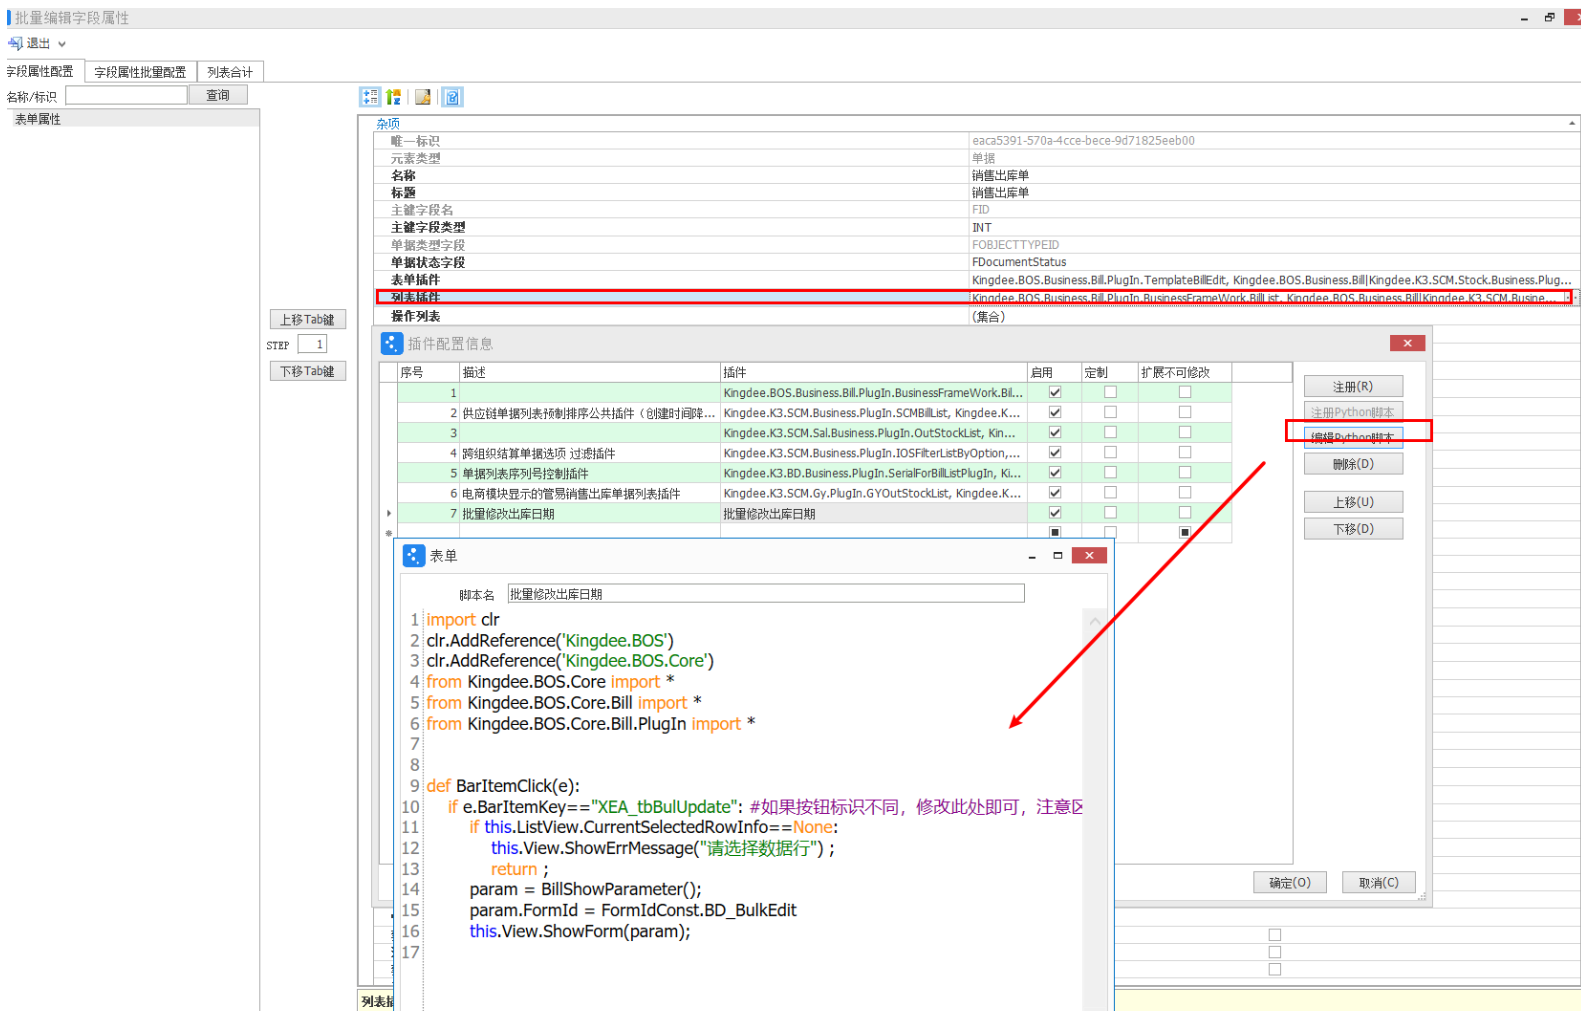
Task: Click the 插件配置信息 dialog logo icon
Action: point(392,344)
